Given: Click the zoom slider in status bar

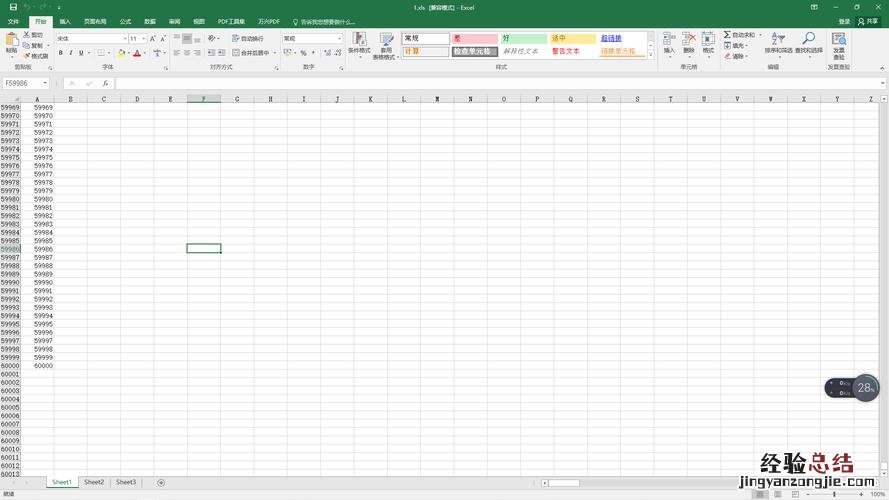Looking at the screenshot, I should pos(836,494).
